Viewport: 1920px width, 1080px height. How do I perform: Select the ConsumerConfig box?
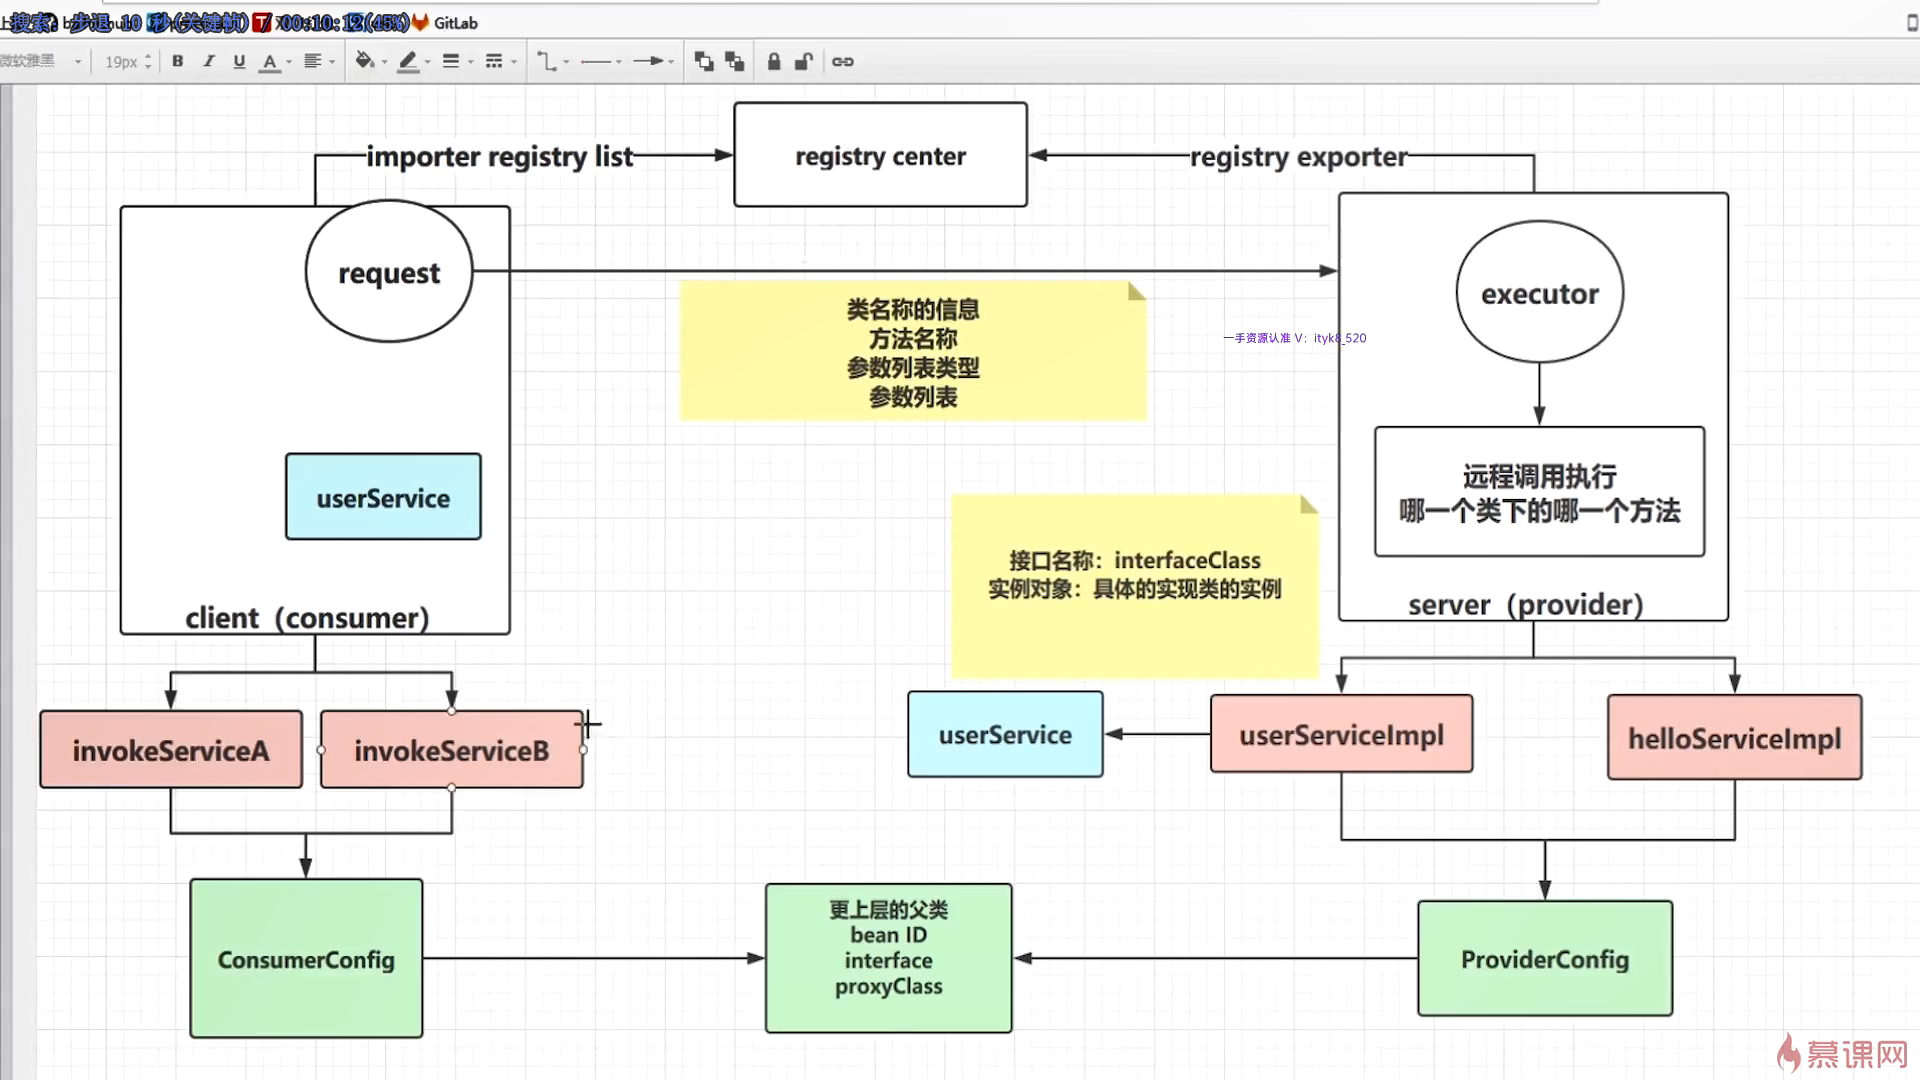coord(306,958)
